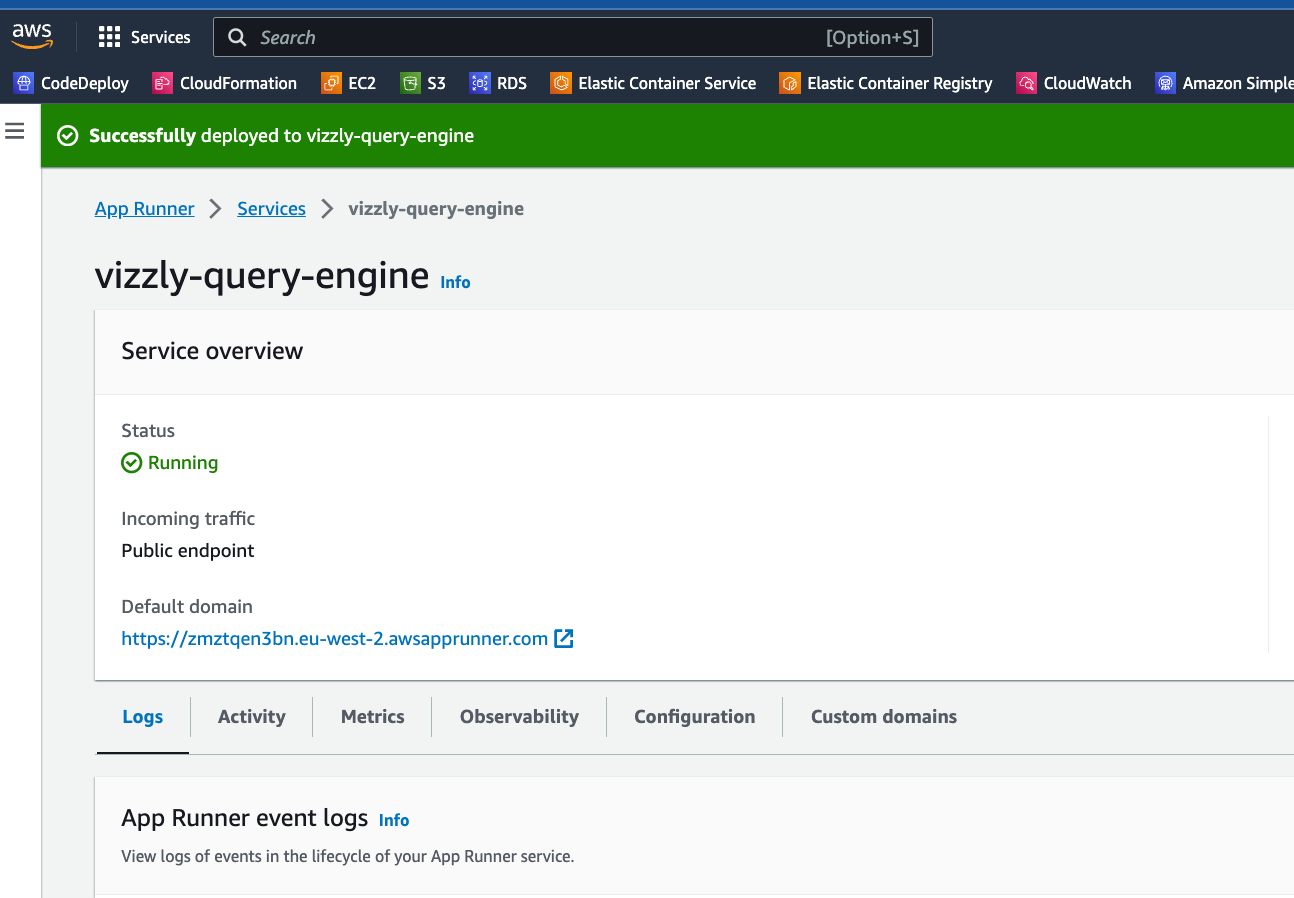Switch to the Activity tab

coord(252,717)
